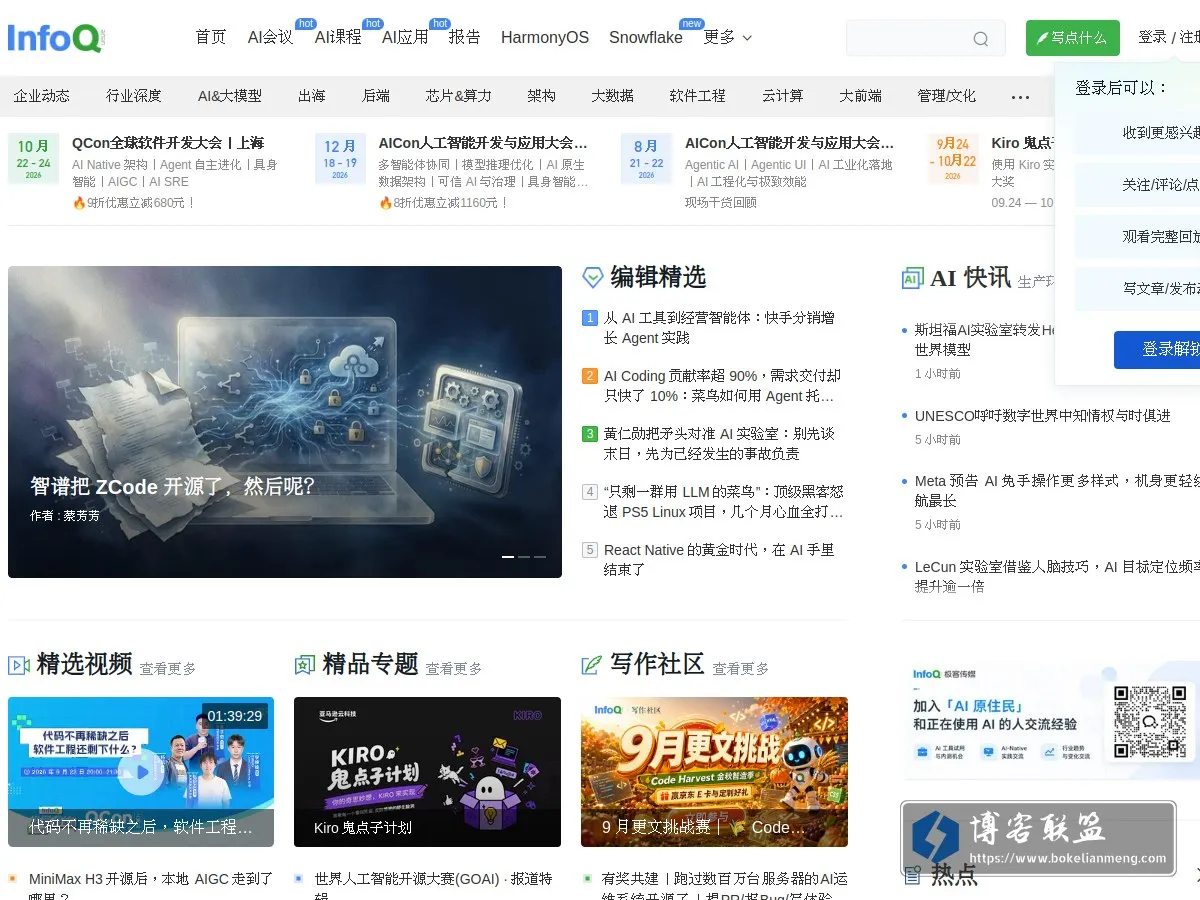Screen dimensions: 1200x900
Task: Click 查看更多 beside 精品专题
Action: [454, 668]
